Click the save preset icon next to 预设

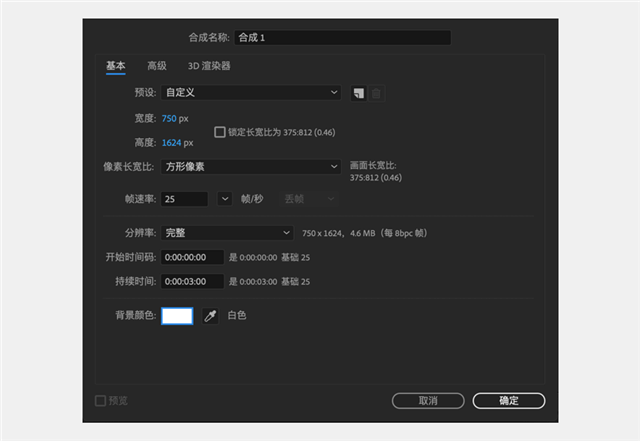coord(358,93)
